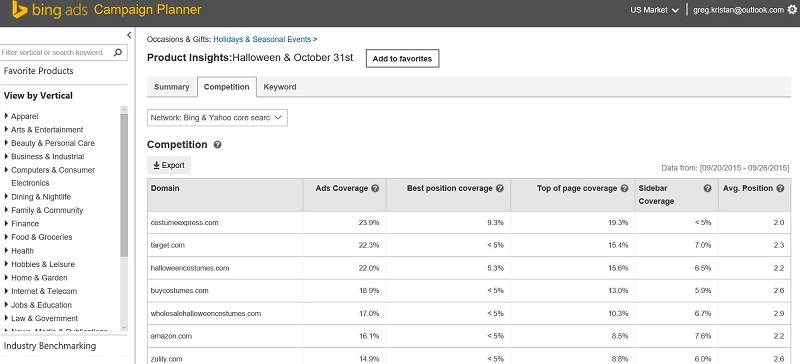The height and width of the screenshot is (364, 800).
Task: Switch to the Summary tab
Action: [171, 87]
